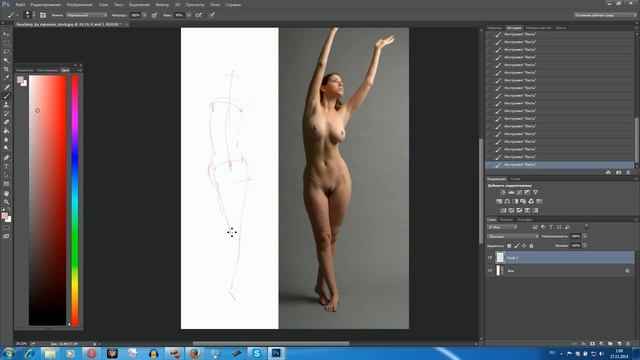The height and width of the screenshot is (360, 640).
Task: Open the Окно menu
Action: point(215,4)
